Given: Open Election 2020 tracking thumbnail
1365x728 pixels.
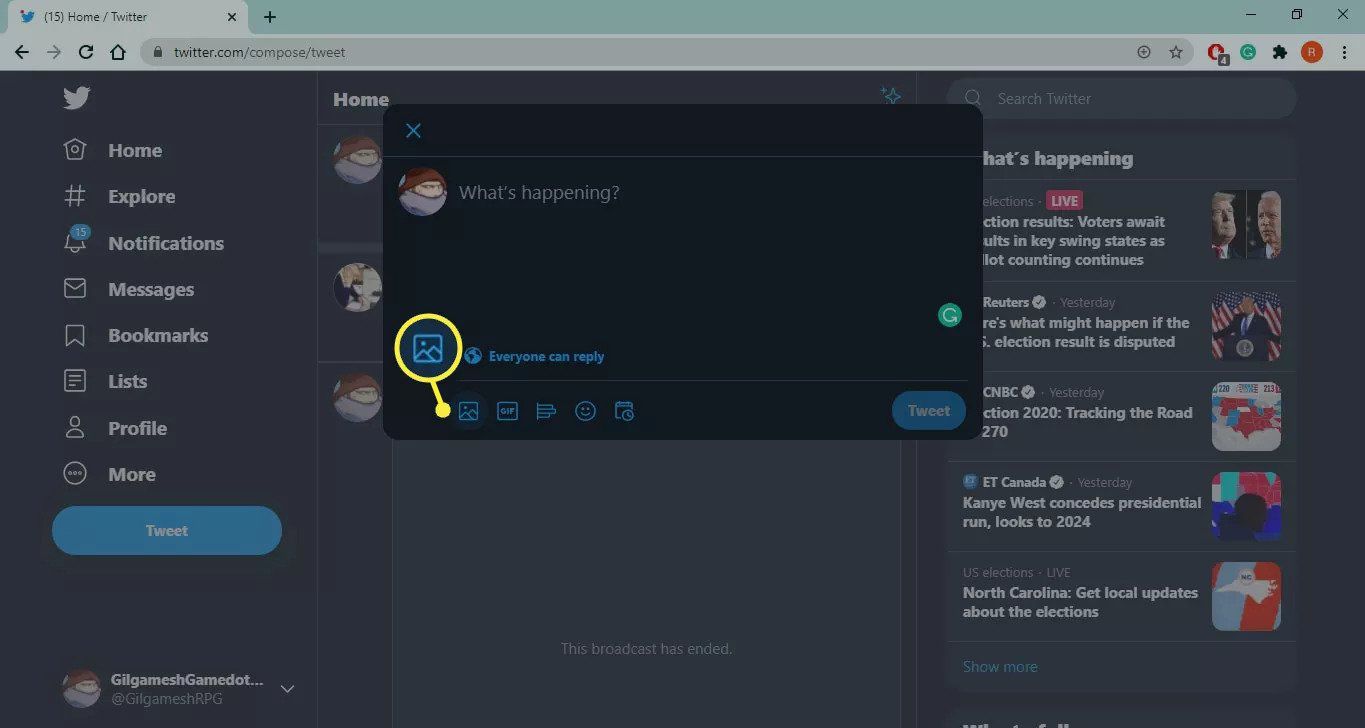Looking at the screenshot, I should pos(1246,416).
